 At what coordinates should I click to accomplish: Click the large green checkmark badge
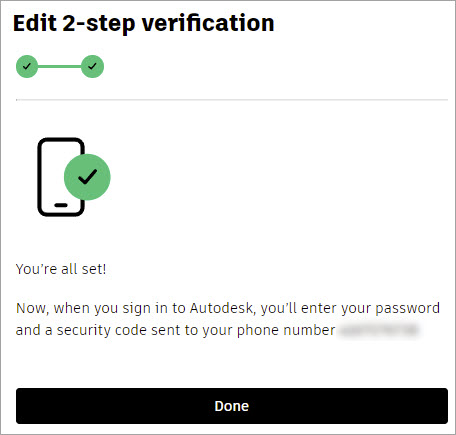tap(87, 177)
